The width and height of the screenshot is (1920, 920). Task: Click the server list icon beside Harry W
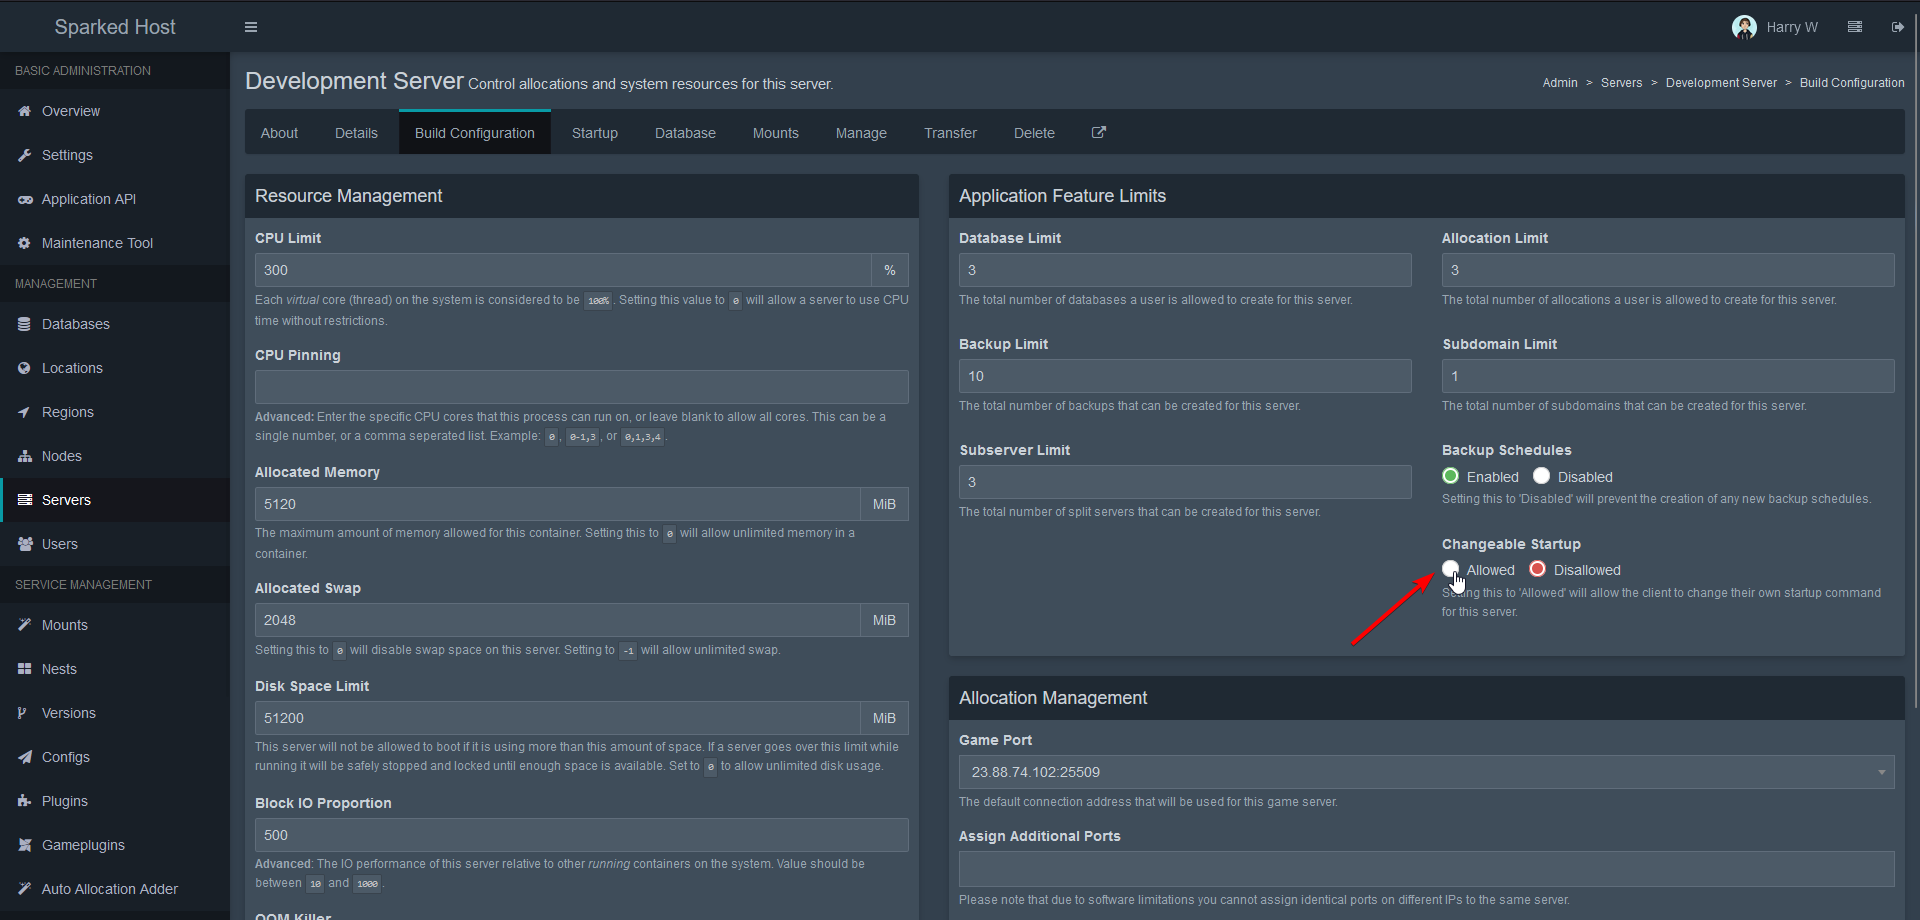point(1855,26)
